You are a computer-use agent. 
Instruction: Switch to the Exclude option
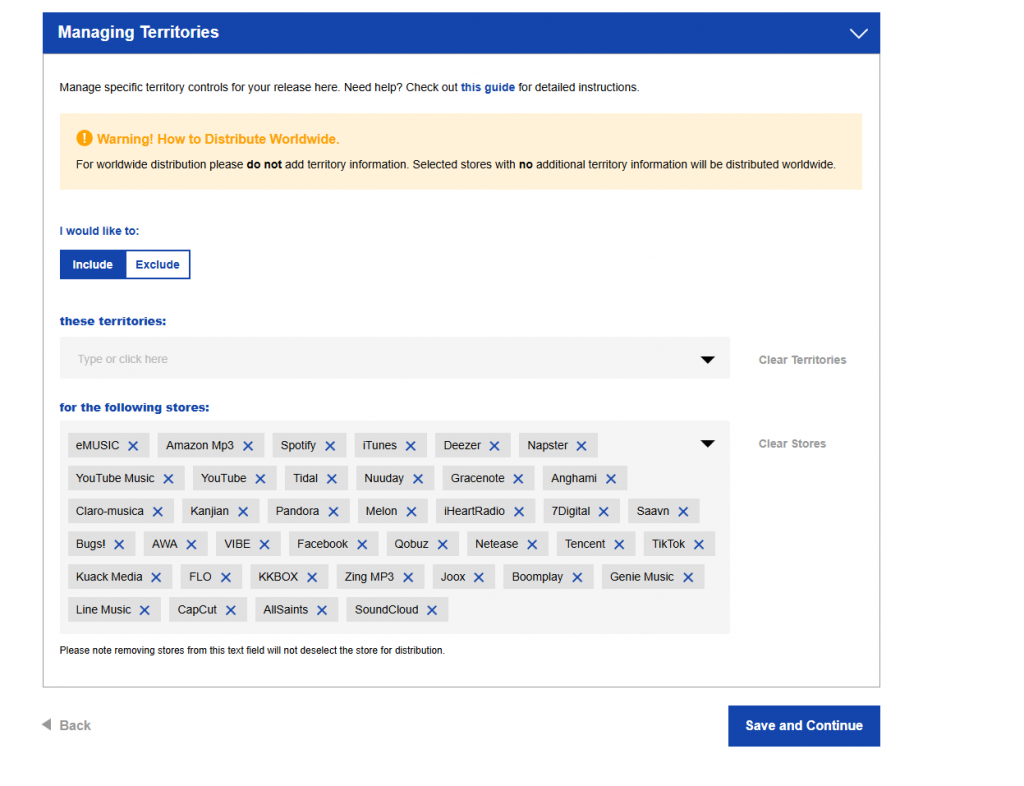[x=157, y=265]
